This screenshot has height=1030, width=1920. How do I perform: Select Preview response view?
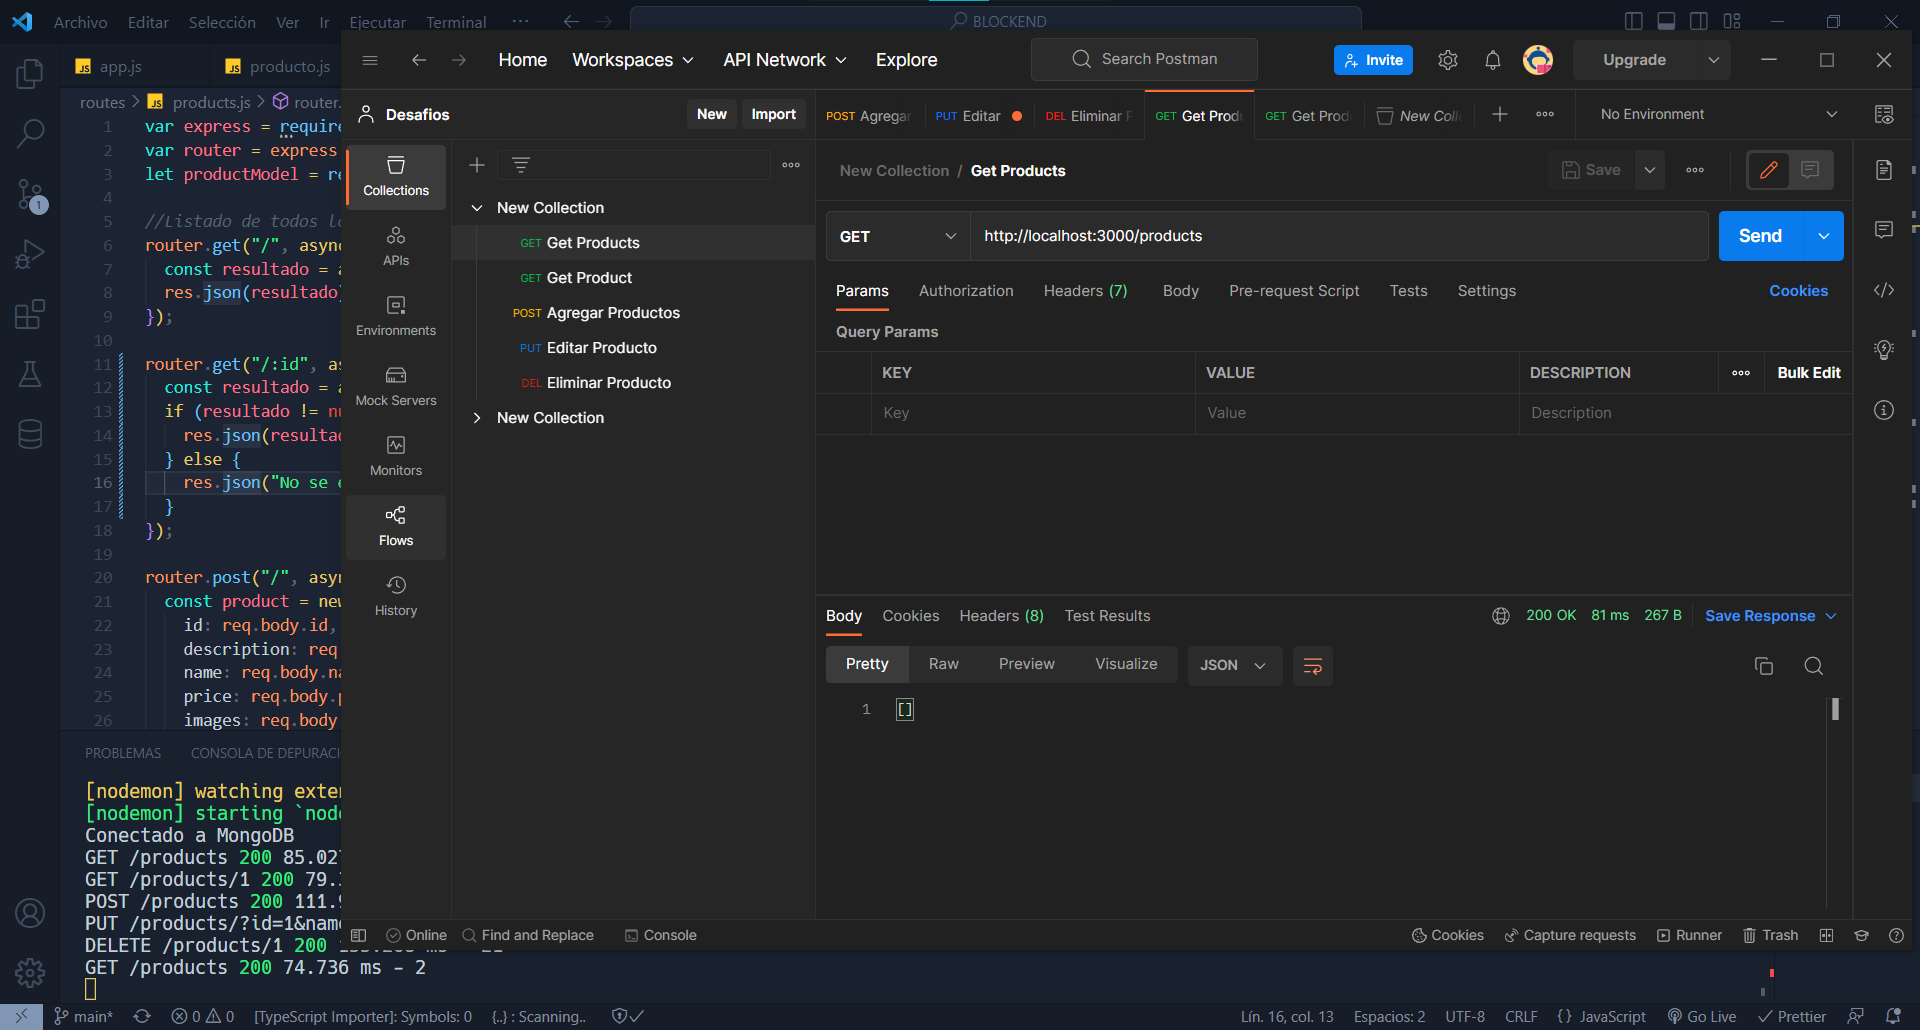click(x=1026, y=665)
